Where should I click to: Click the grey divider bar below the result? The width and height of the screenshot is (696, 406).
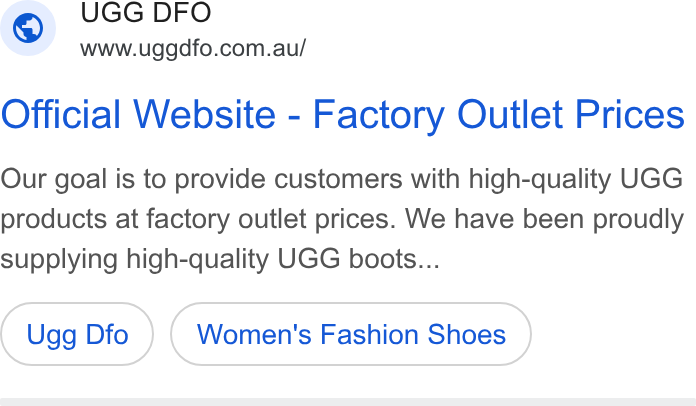(x=348, y=402)
